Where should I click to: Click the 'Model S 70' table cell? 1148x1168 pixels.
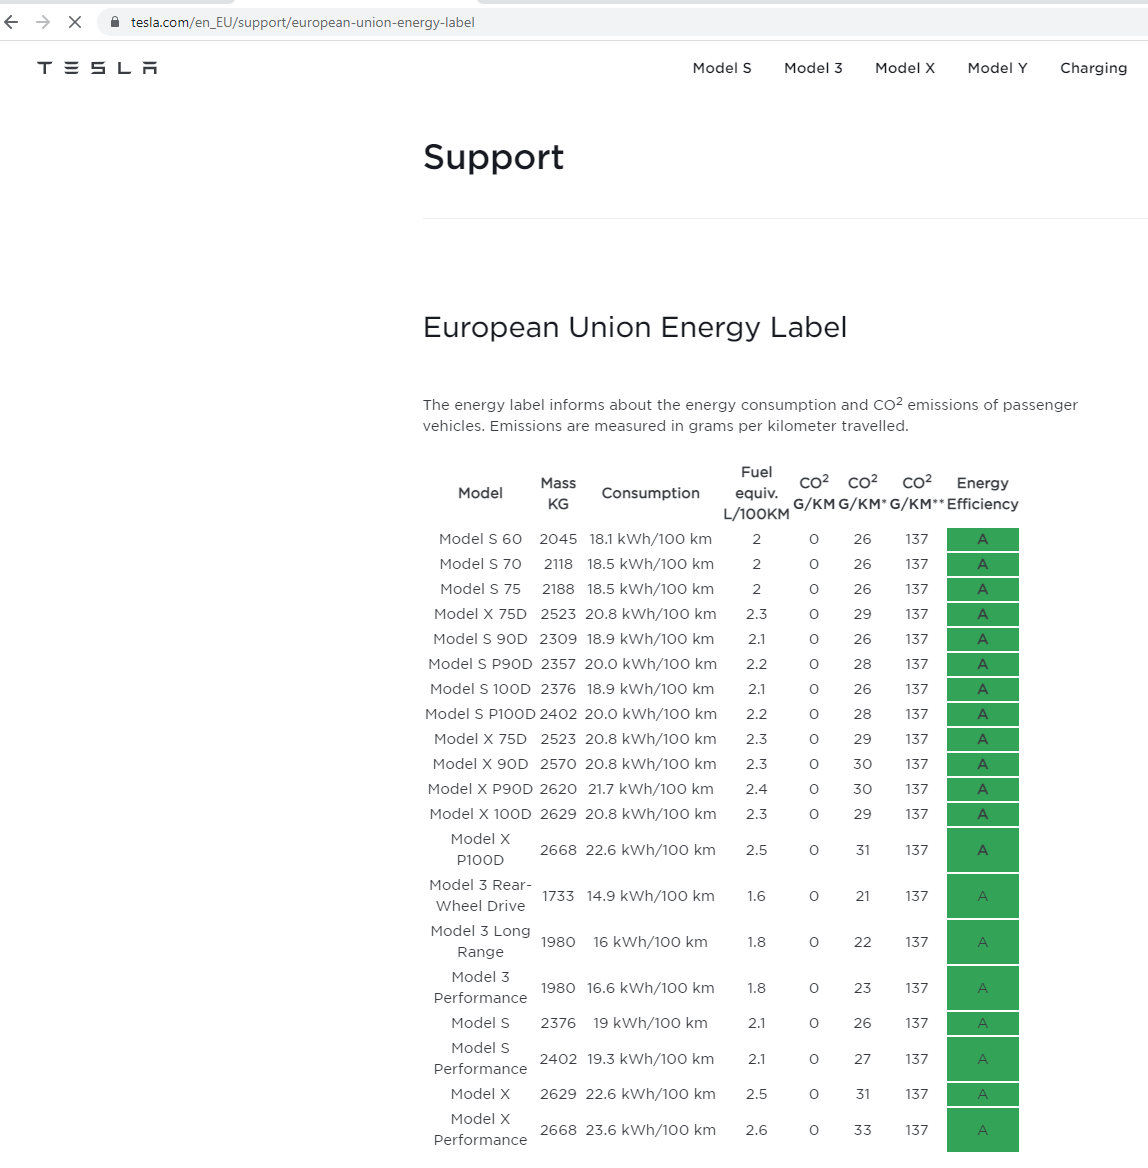(481, 564)
